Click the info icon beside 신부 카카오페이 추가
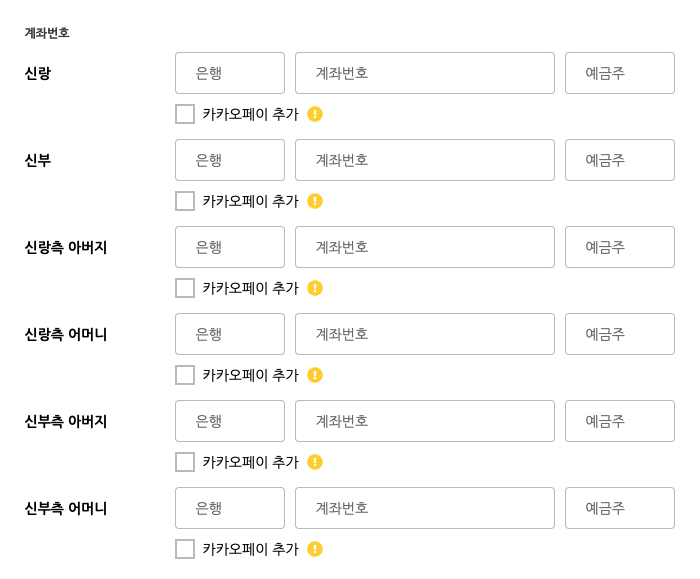This screenshot has width=700, height=579. (x=315, y=201)
